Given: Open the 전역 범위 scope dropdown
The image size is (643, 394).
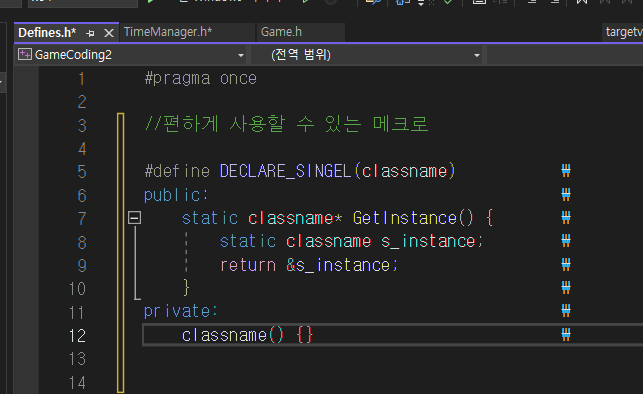Looking at the screenshot, I should tap(477, 55).
